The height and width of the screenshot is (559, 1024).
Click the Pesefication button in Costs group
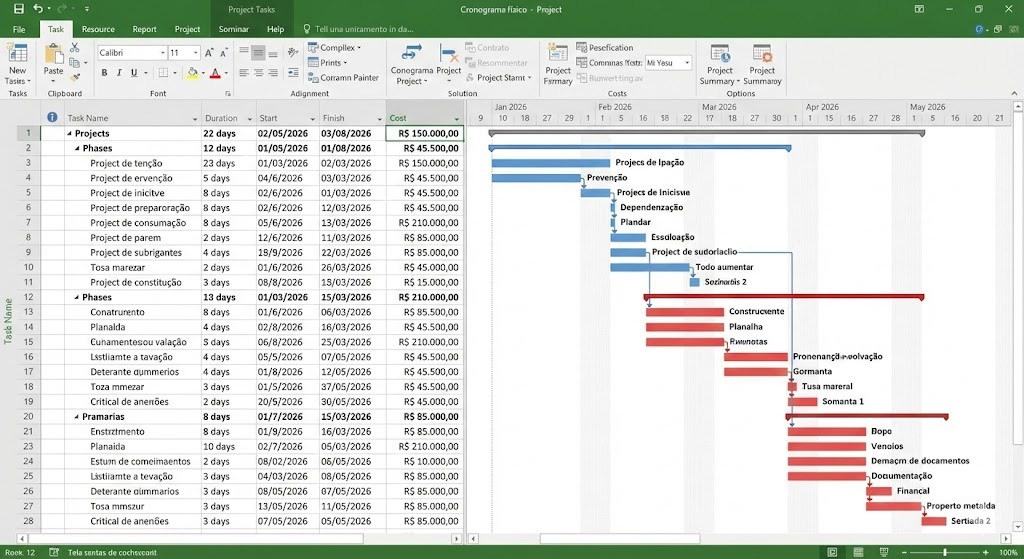tap(604, 47)
